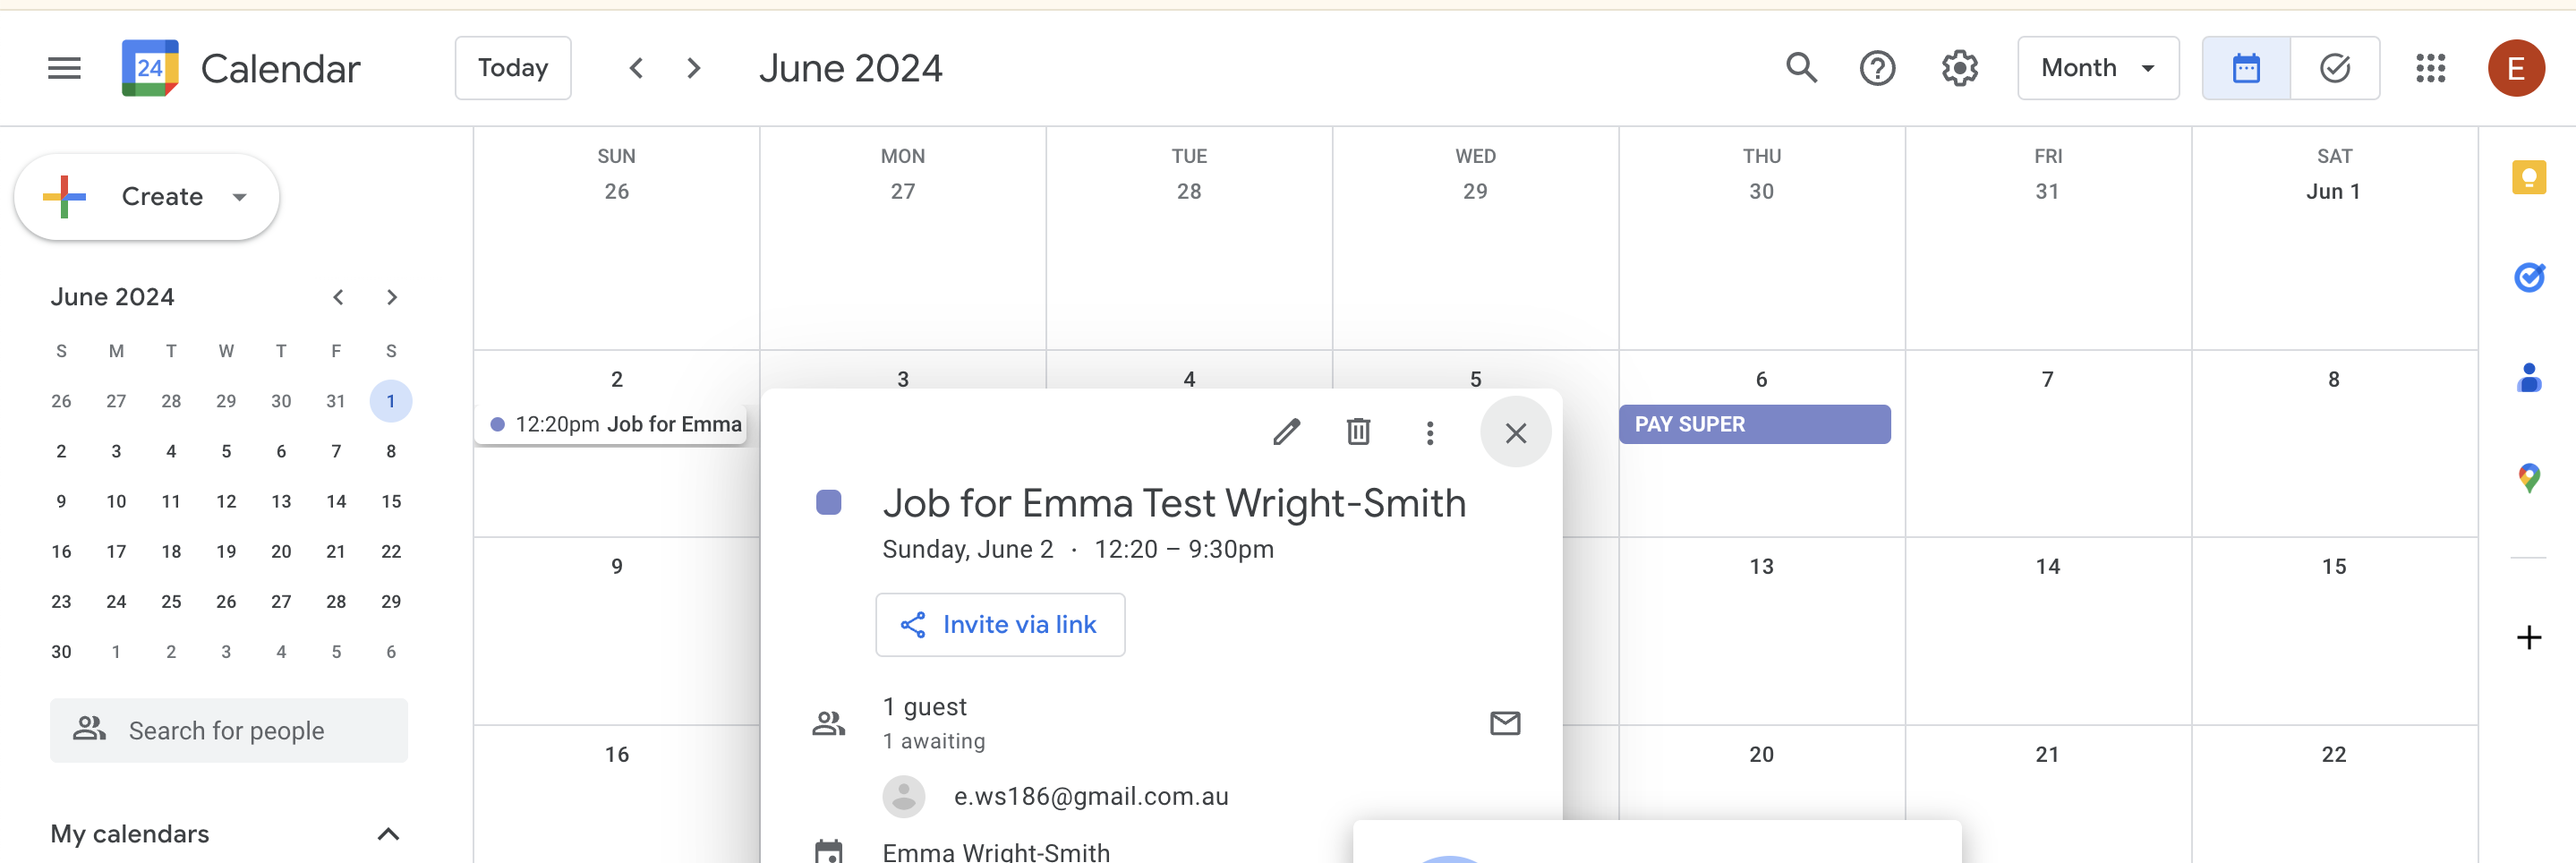2576x863 pixels.
Task: Click the Today button
Action: [x=513, y=68]
